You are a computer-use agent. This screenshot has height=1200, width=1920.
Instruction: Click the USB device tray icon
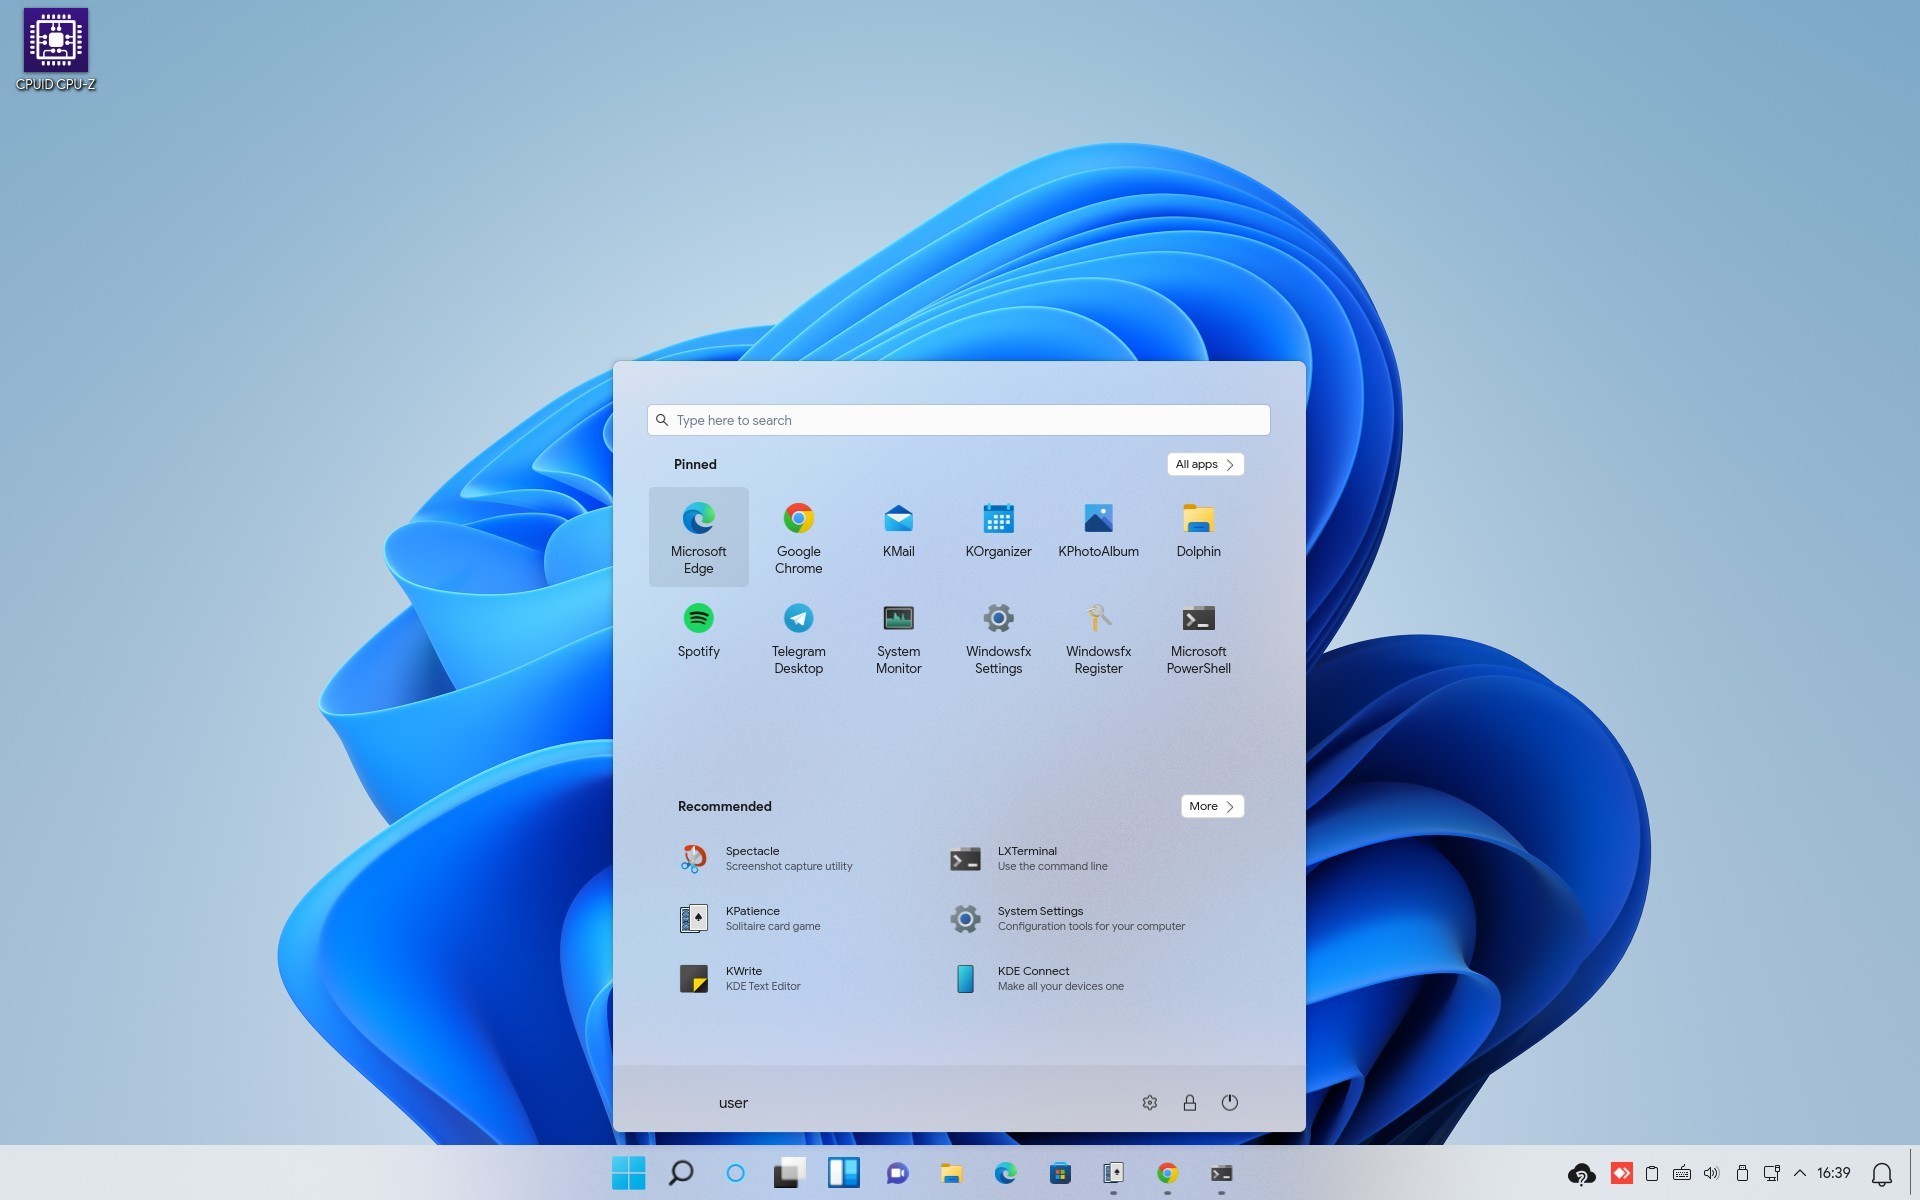tap(1742, 1173)
